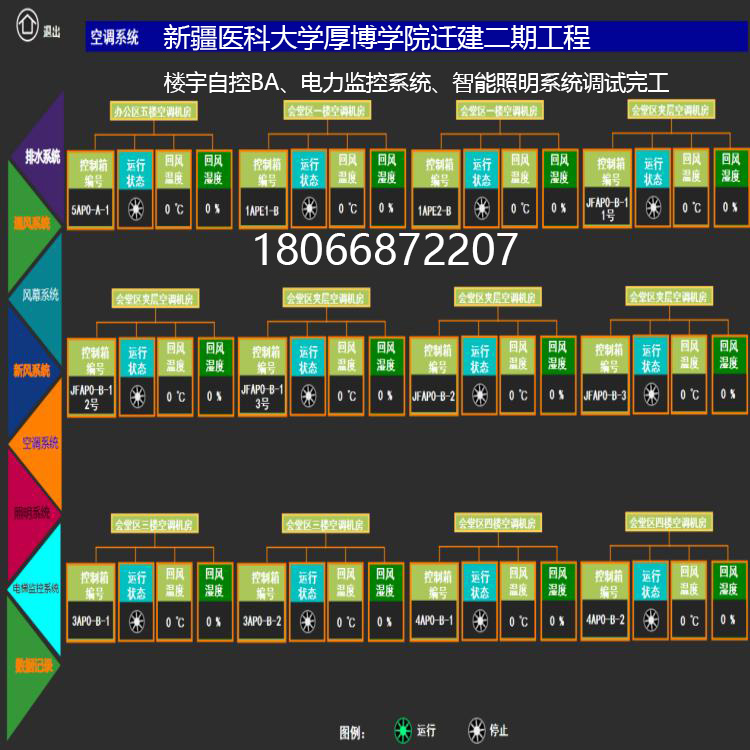Click the 回风温度 value for unit 3APO-B-2
Viewport: 750px width, 750px height.
point(347,621)
